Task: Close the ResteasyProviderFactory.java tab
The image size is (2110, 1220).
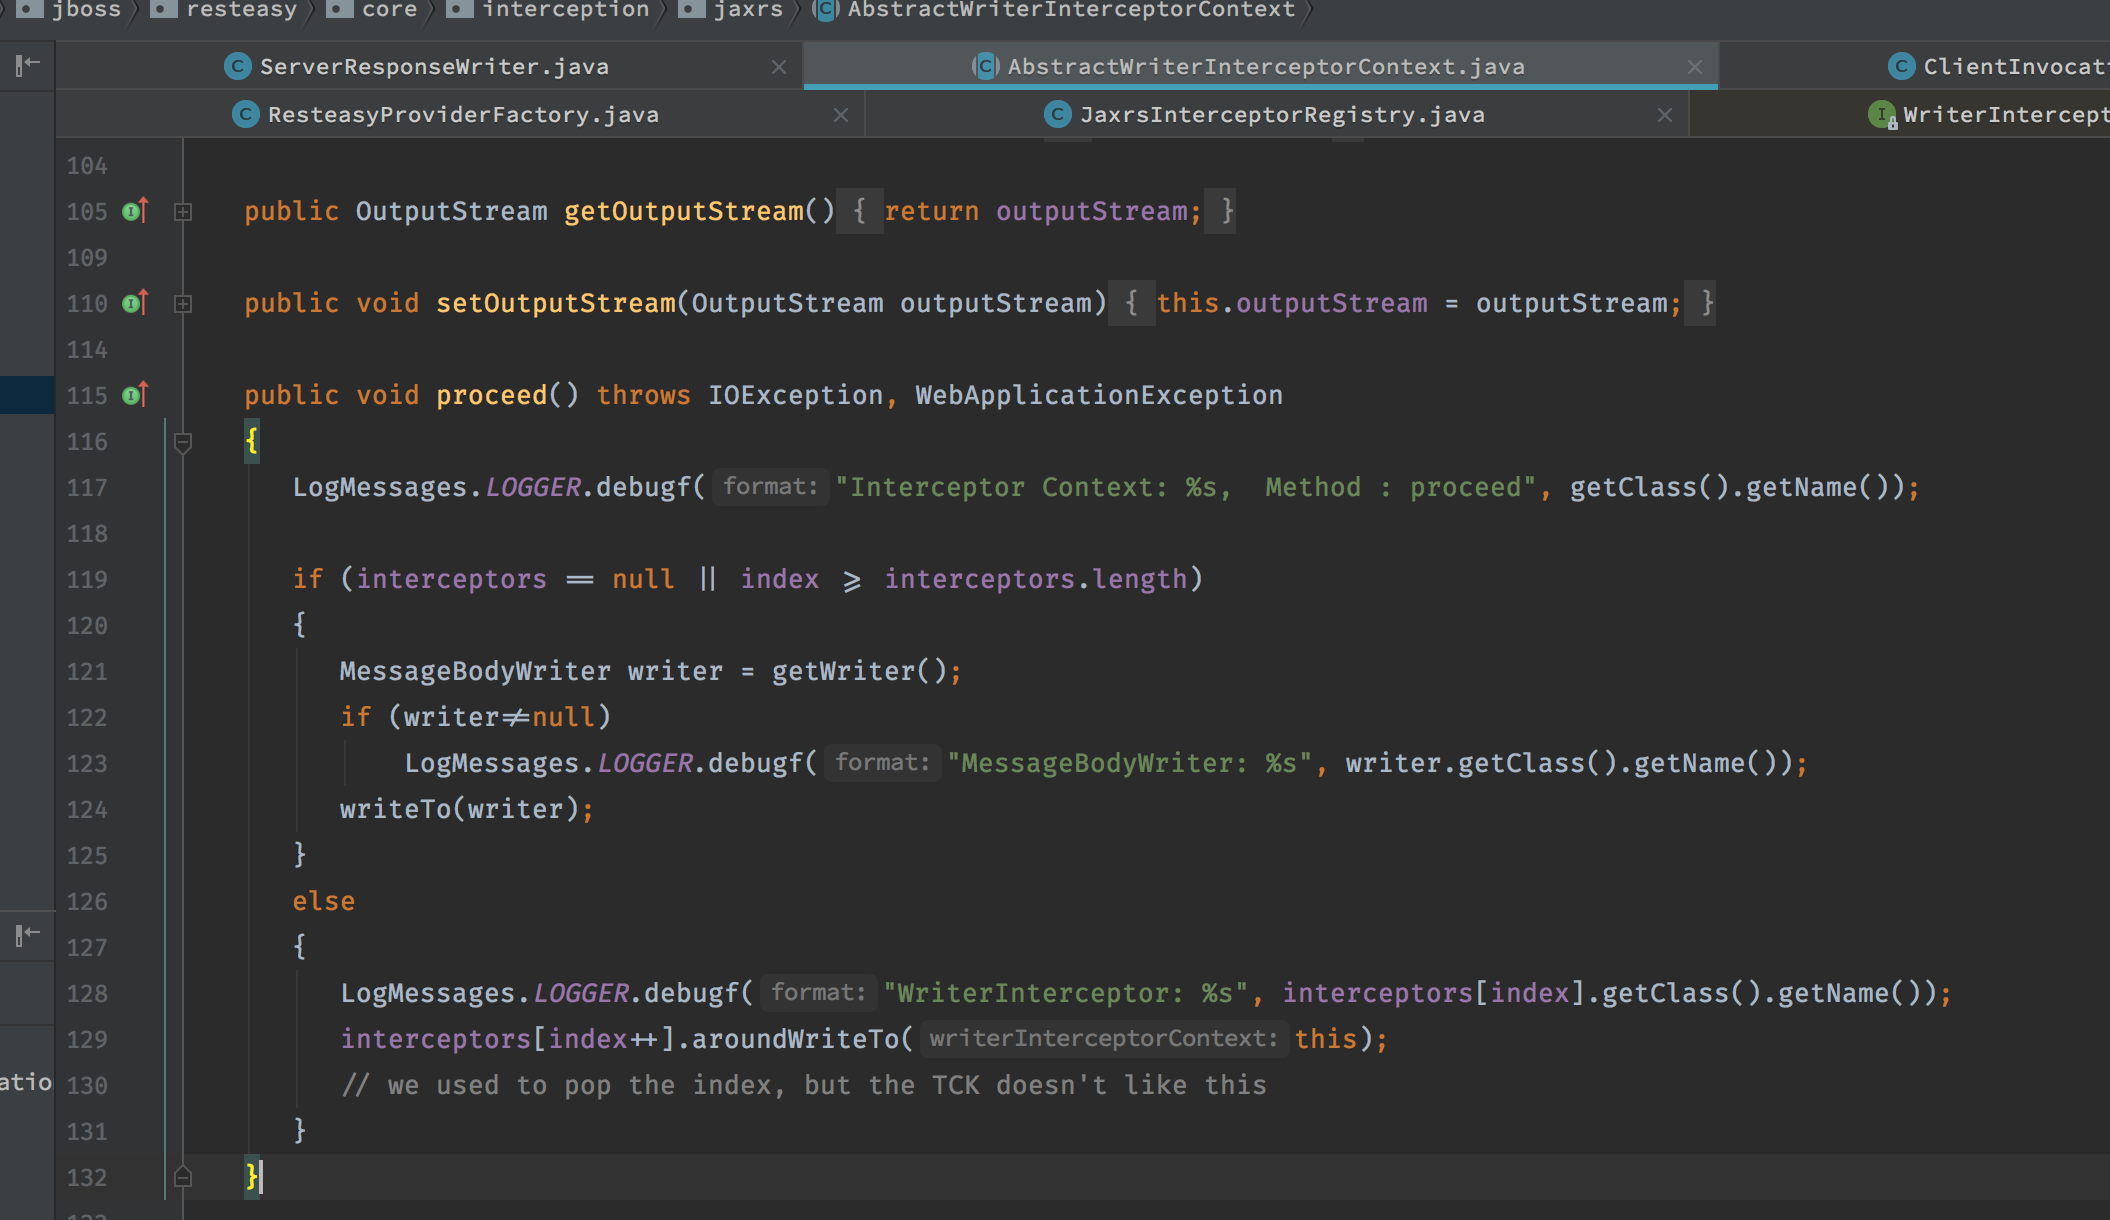Action: [841, 115]
